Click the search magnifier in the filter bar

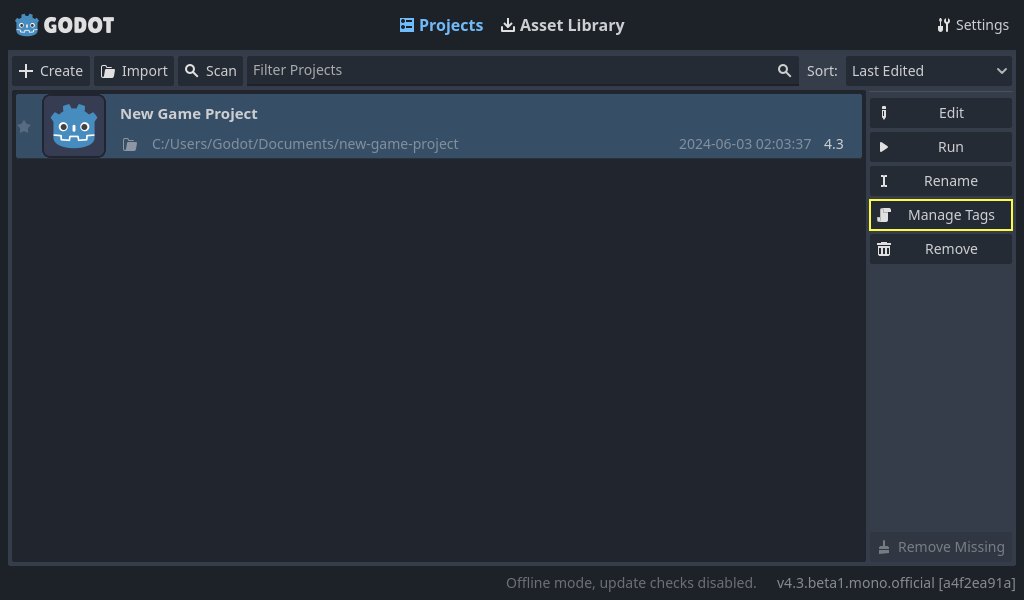click(784, 70)
